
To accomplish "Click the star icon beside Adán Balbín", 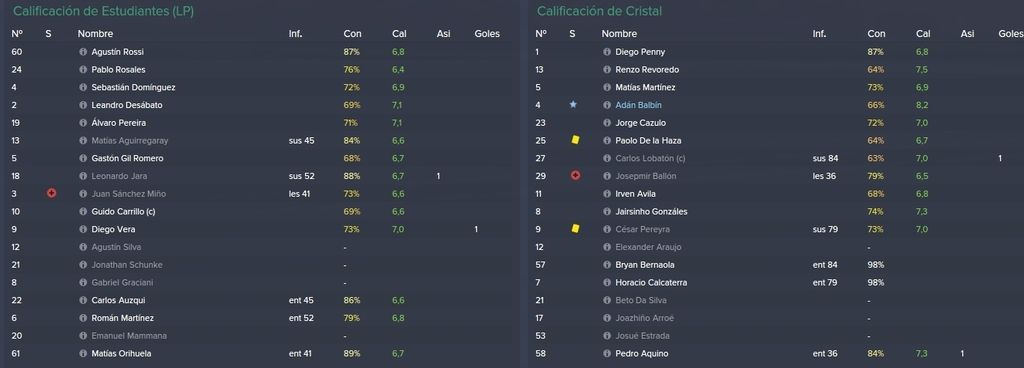I will click(x=573, y=104).
